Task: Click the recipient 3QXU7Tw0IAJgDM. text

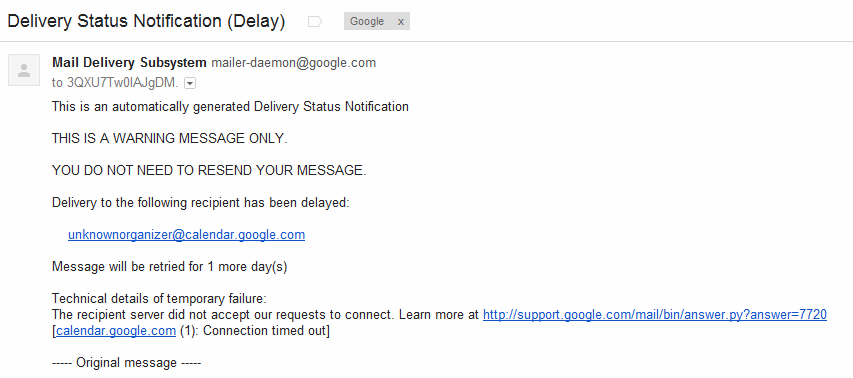Action: [122, 83]
